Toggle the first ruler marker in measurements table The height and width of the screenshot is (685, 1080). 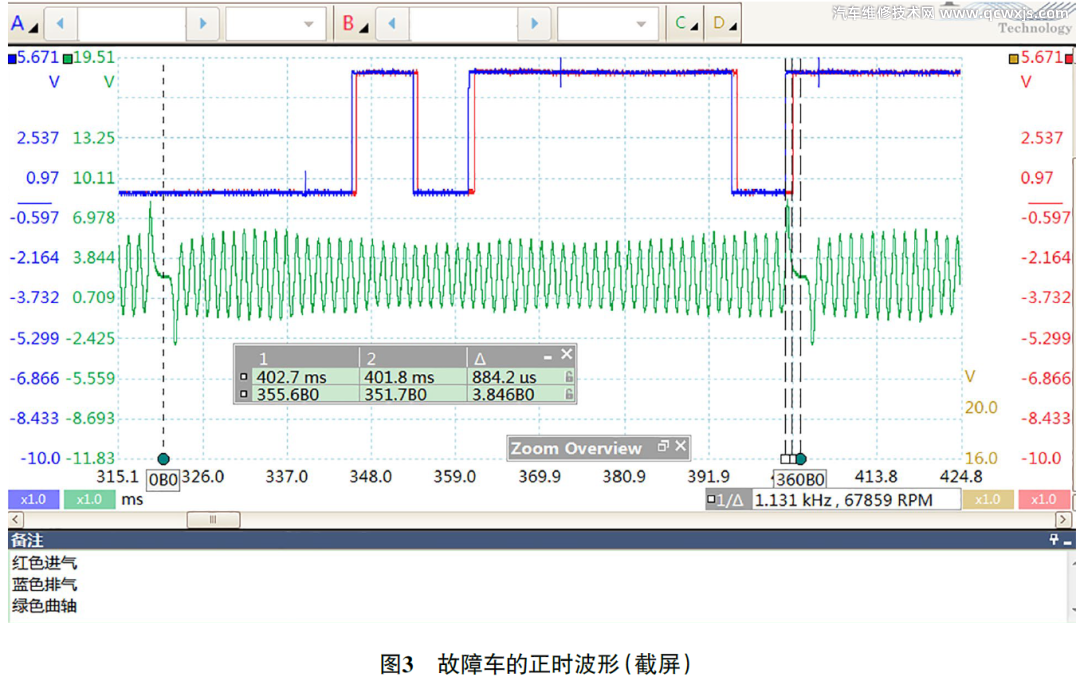pos(244,377)
